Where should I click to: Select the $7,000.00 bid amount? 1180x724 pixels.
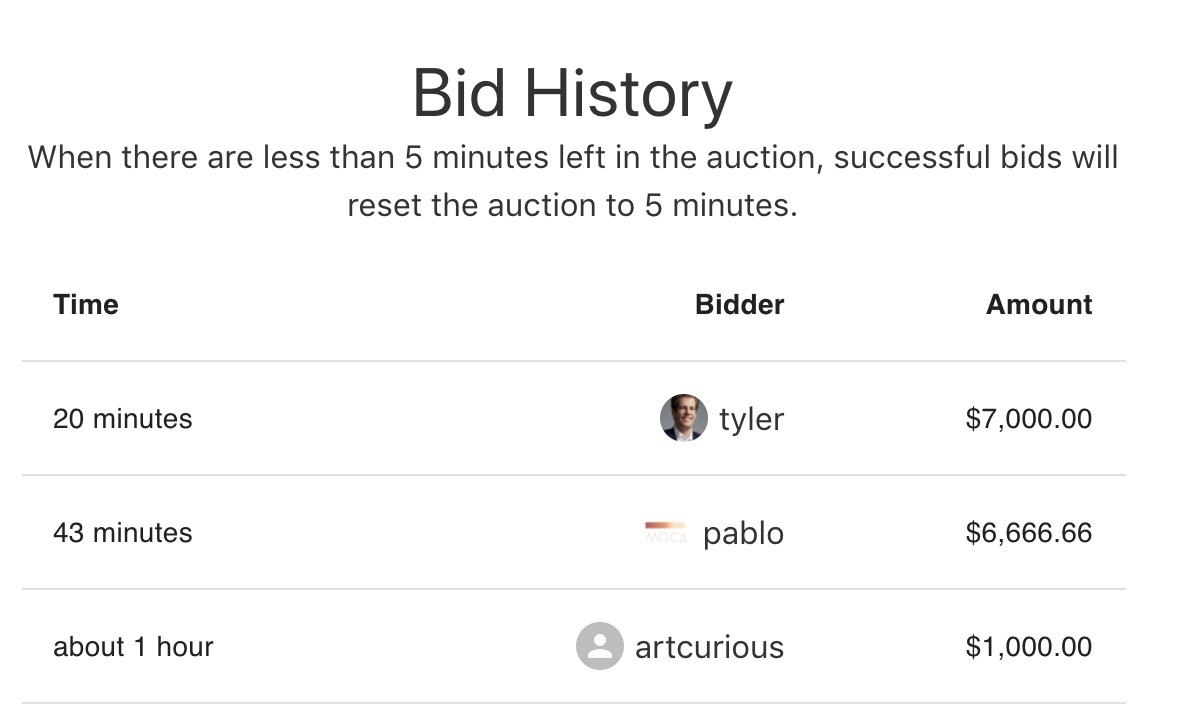coord(1028,418)
